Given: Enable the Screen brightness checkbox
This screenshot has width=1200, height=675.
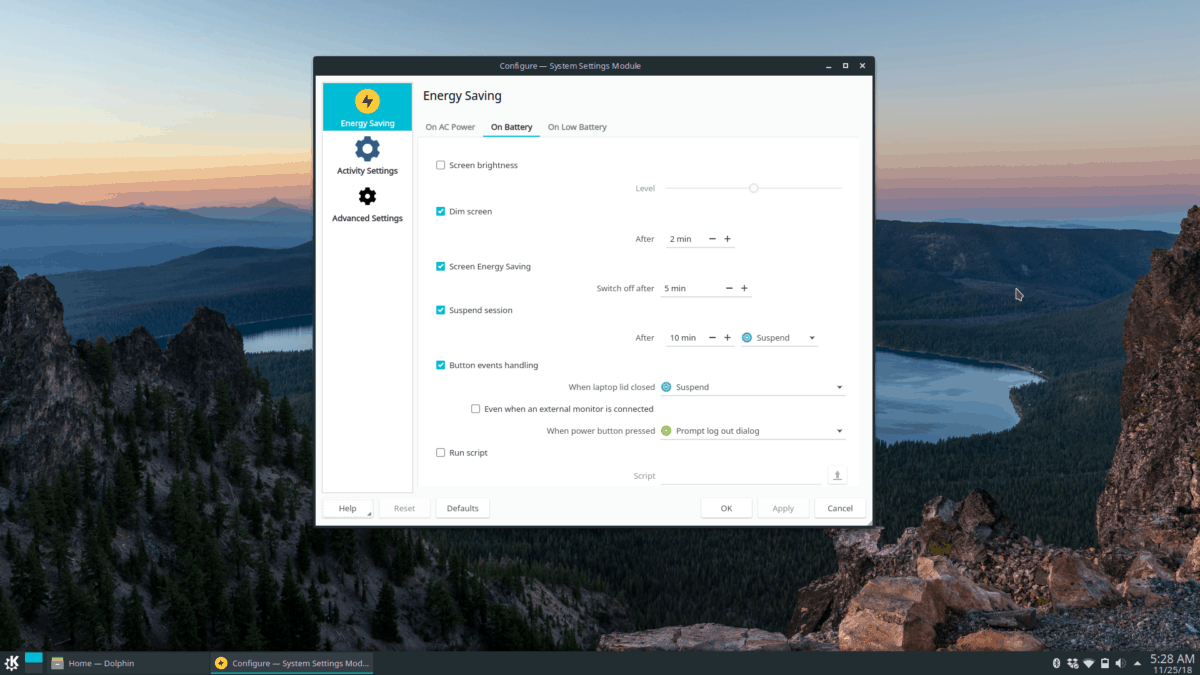Looking at the screenshot, I should point(441,165).
